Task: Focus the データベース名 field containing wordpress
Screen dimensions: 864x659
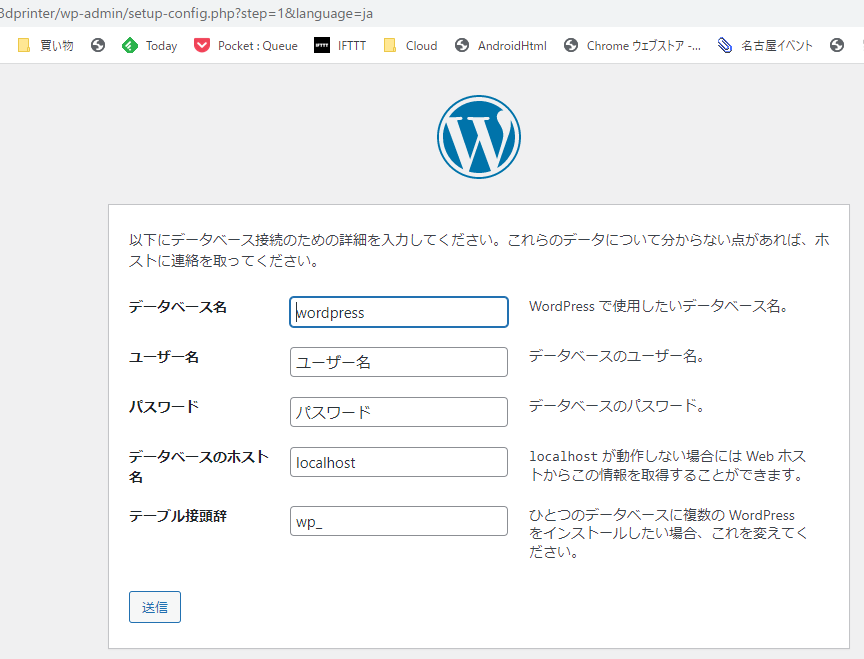Action: pos(398,312)
